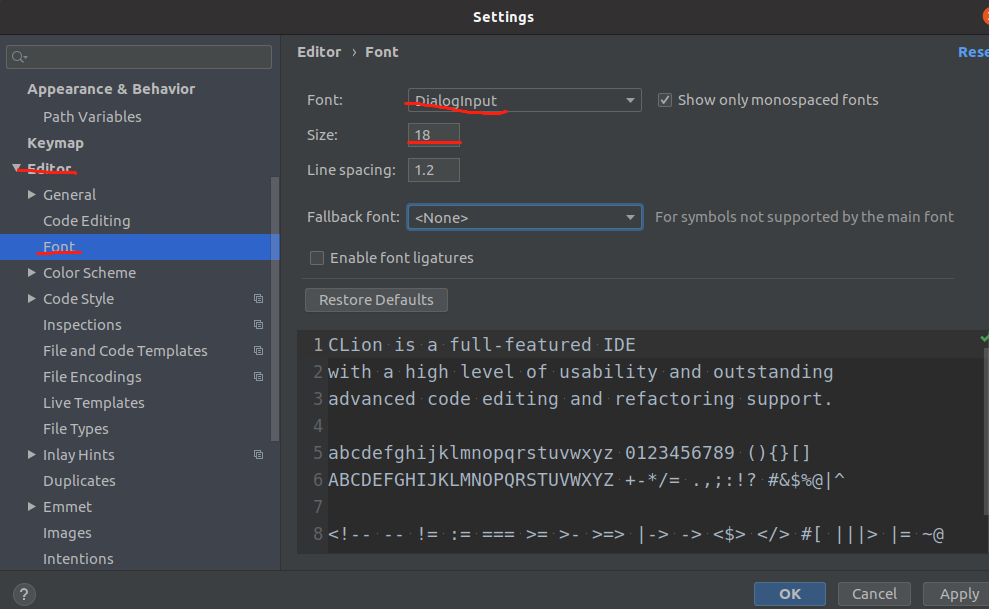
Task: Apply the font settings changes
Action: click(956, 593)
